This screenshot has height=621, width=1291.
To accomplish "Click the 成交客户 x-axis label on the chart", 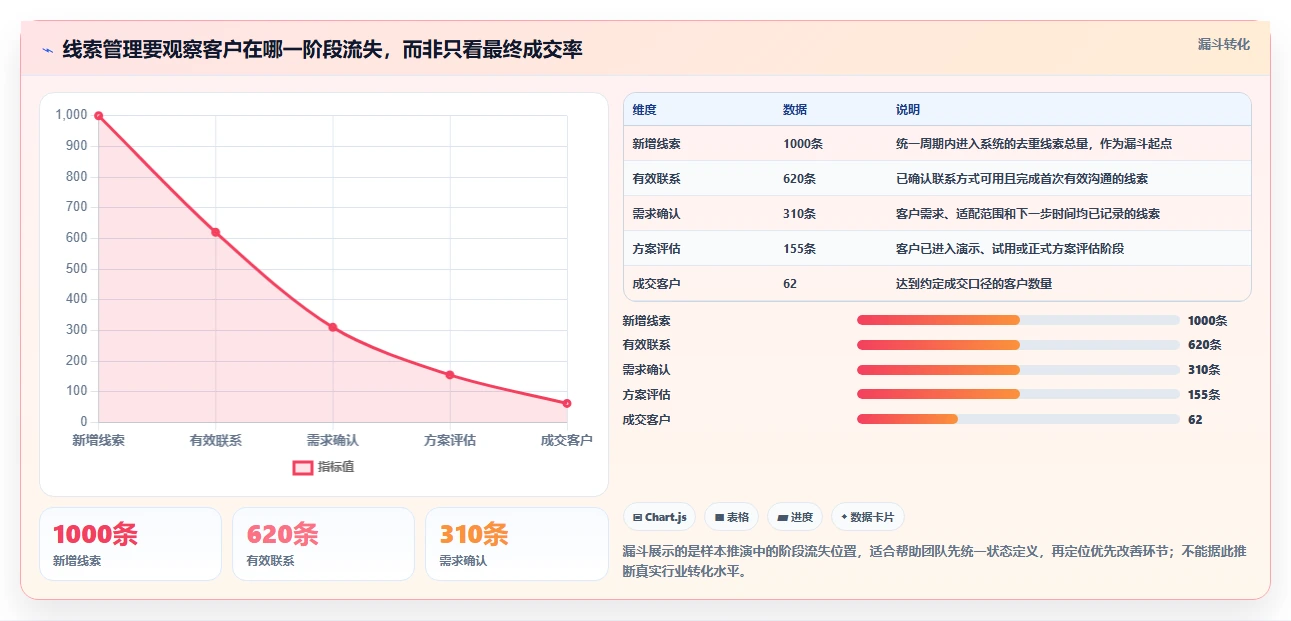I will [x=567, y=440].
